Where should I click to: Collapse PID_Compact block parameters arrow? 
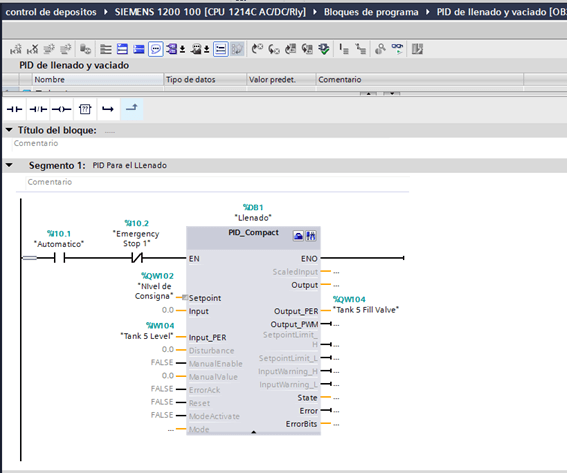click(253, 431)
